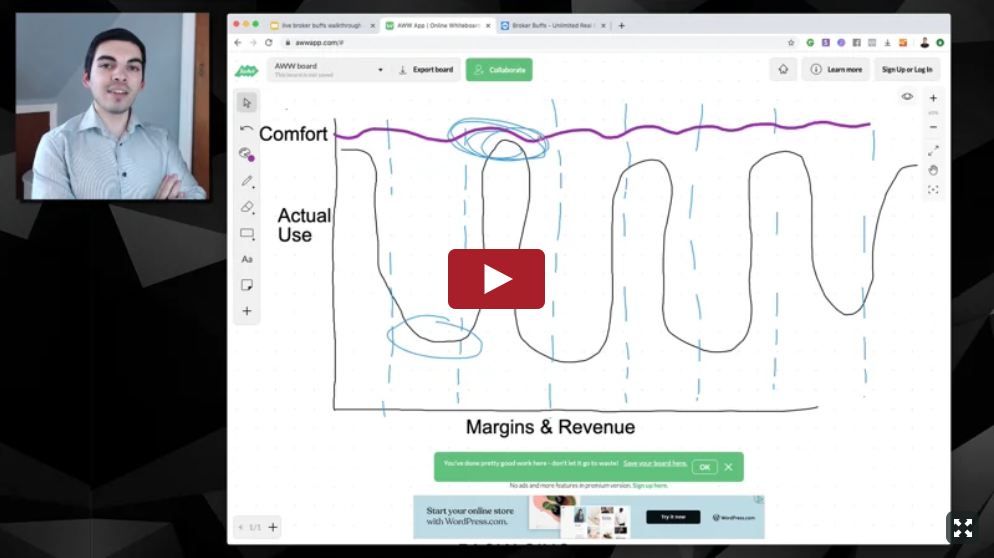This screenshot has width=994, height=558.
Task: Click Learn more button
Action: point(837,69)
